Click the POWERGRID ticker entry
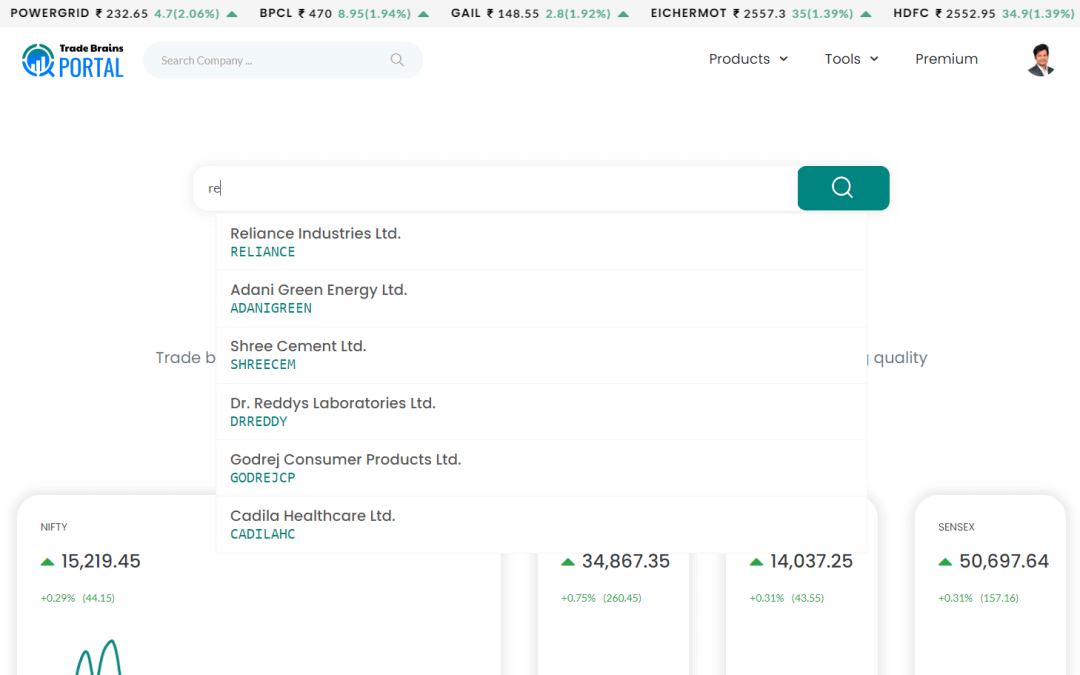Viewport: 1080px width, 675px height. pos(124,14)
